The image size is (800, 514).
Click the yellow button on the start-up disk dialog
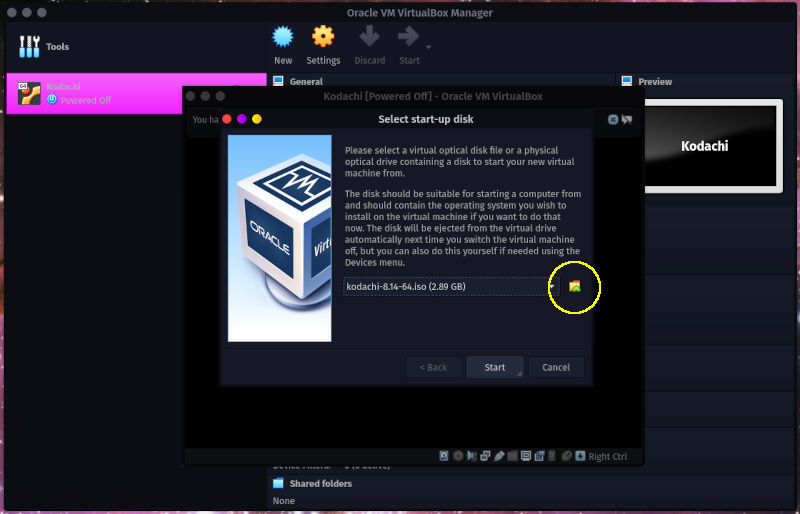[x=257, y=119]
